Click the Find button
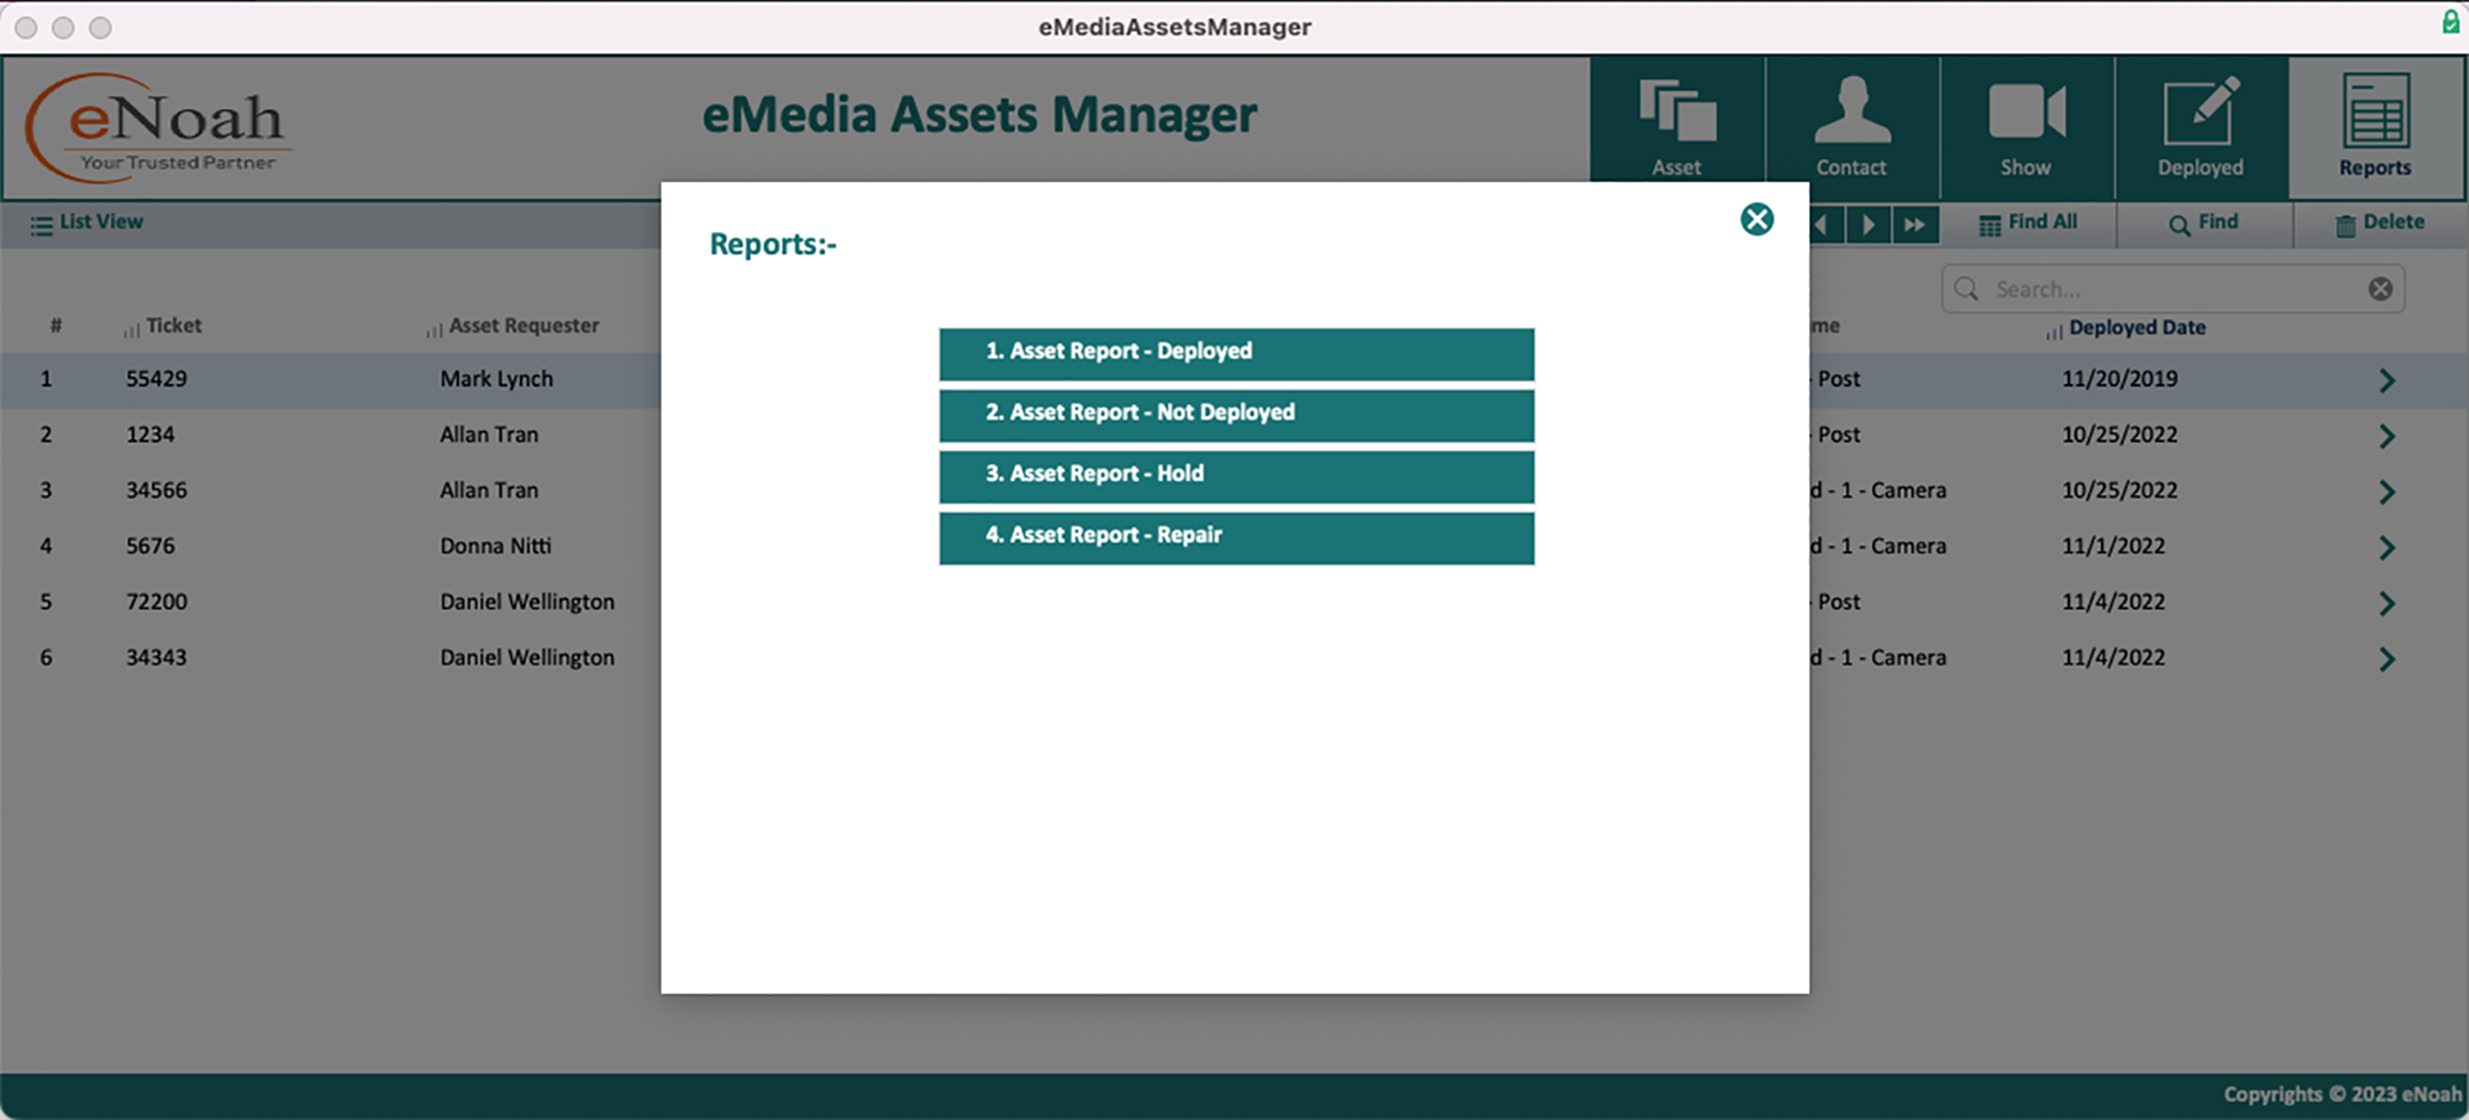This screenshot has height=1120, width=2469. pos(2204,223)
